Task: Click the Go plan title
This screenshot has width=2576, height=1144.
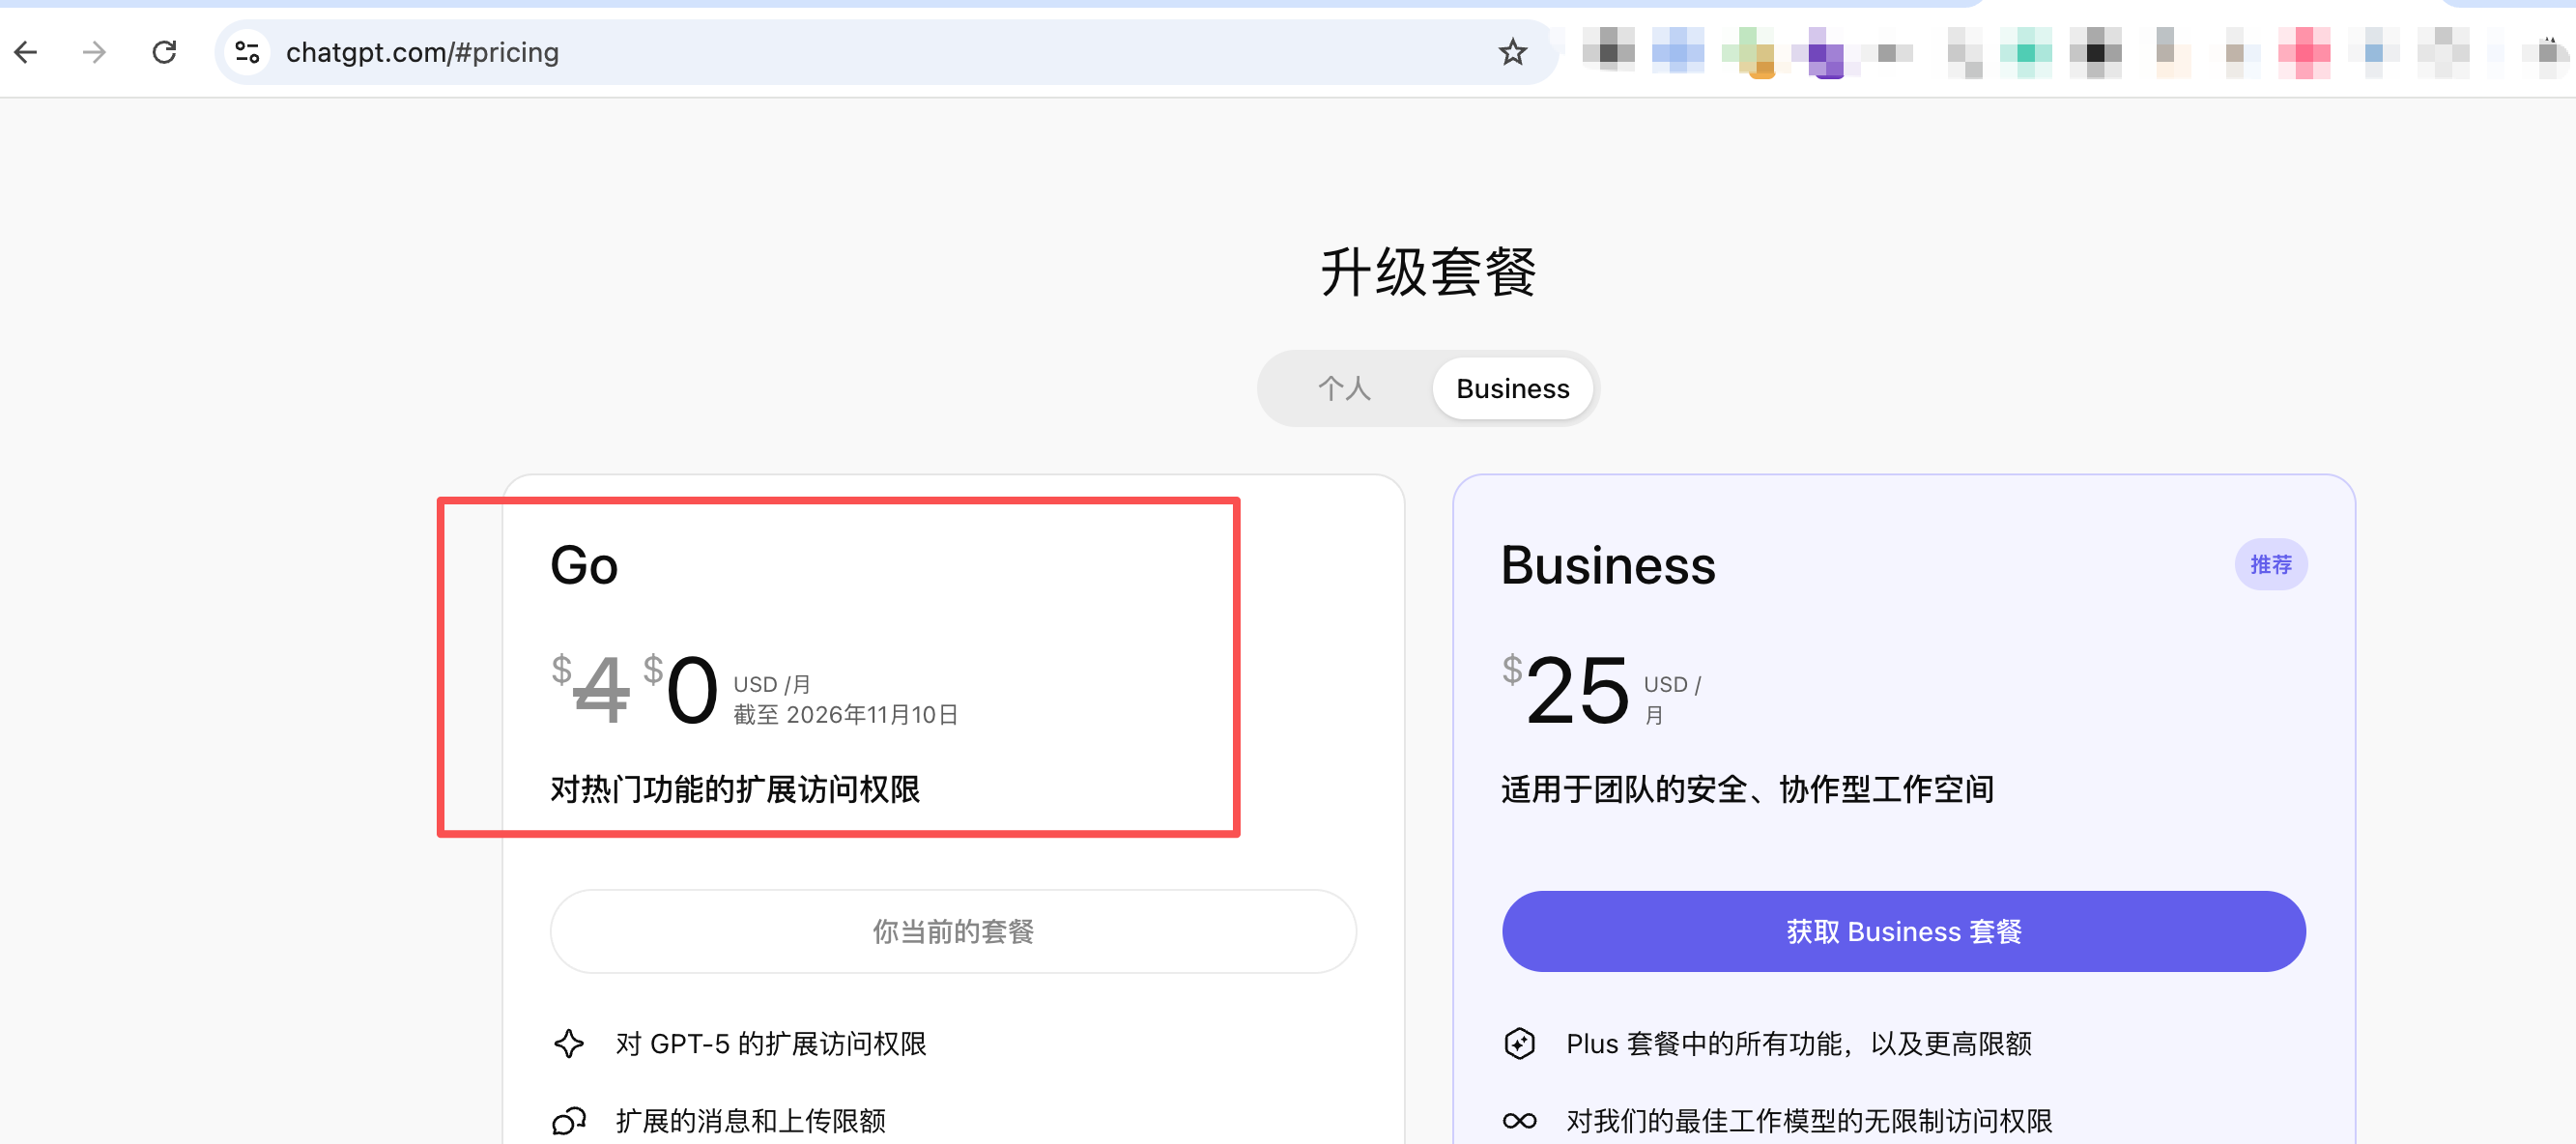Action: click(x=584, y=565)
